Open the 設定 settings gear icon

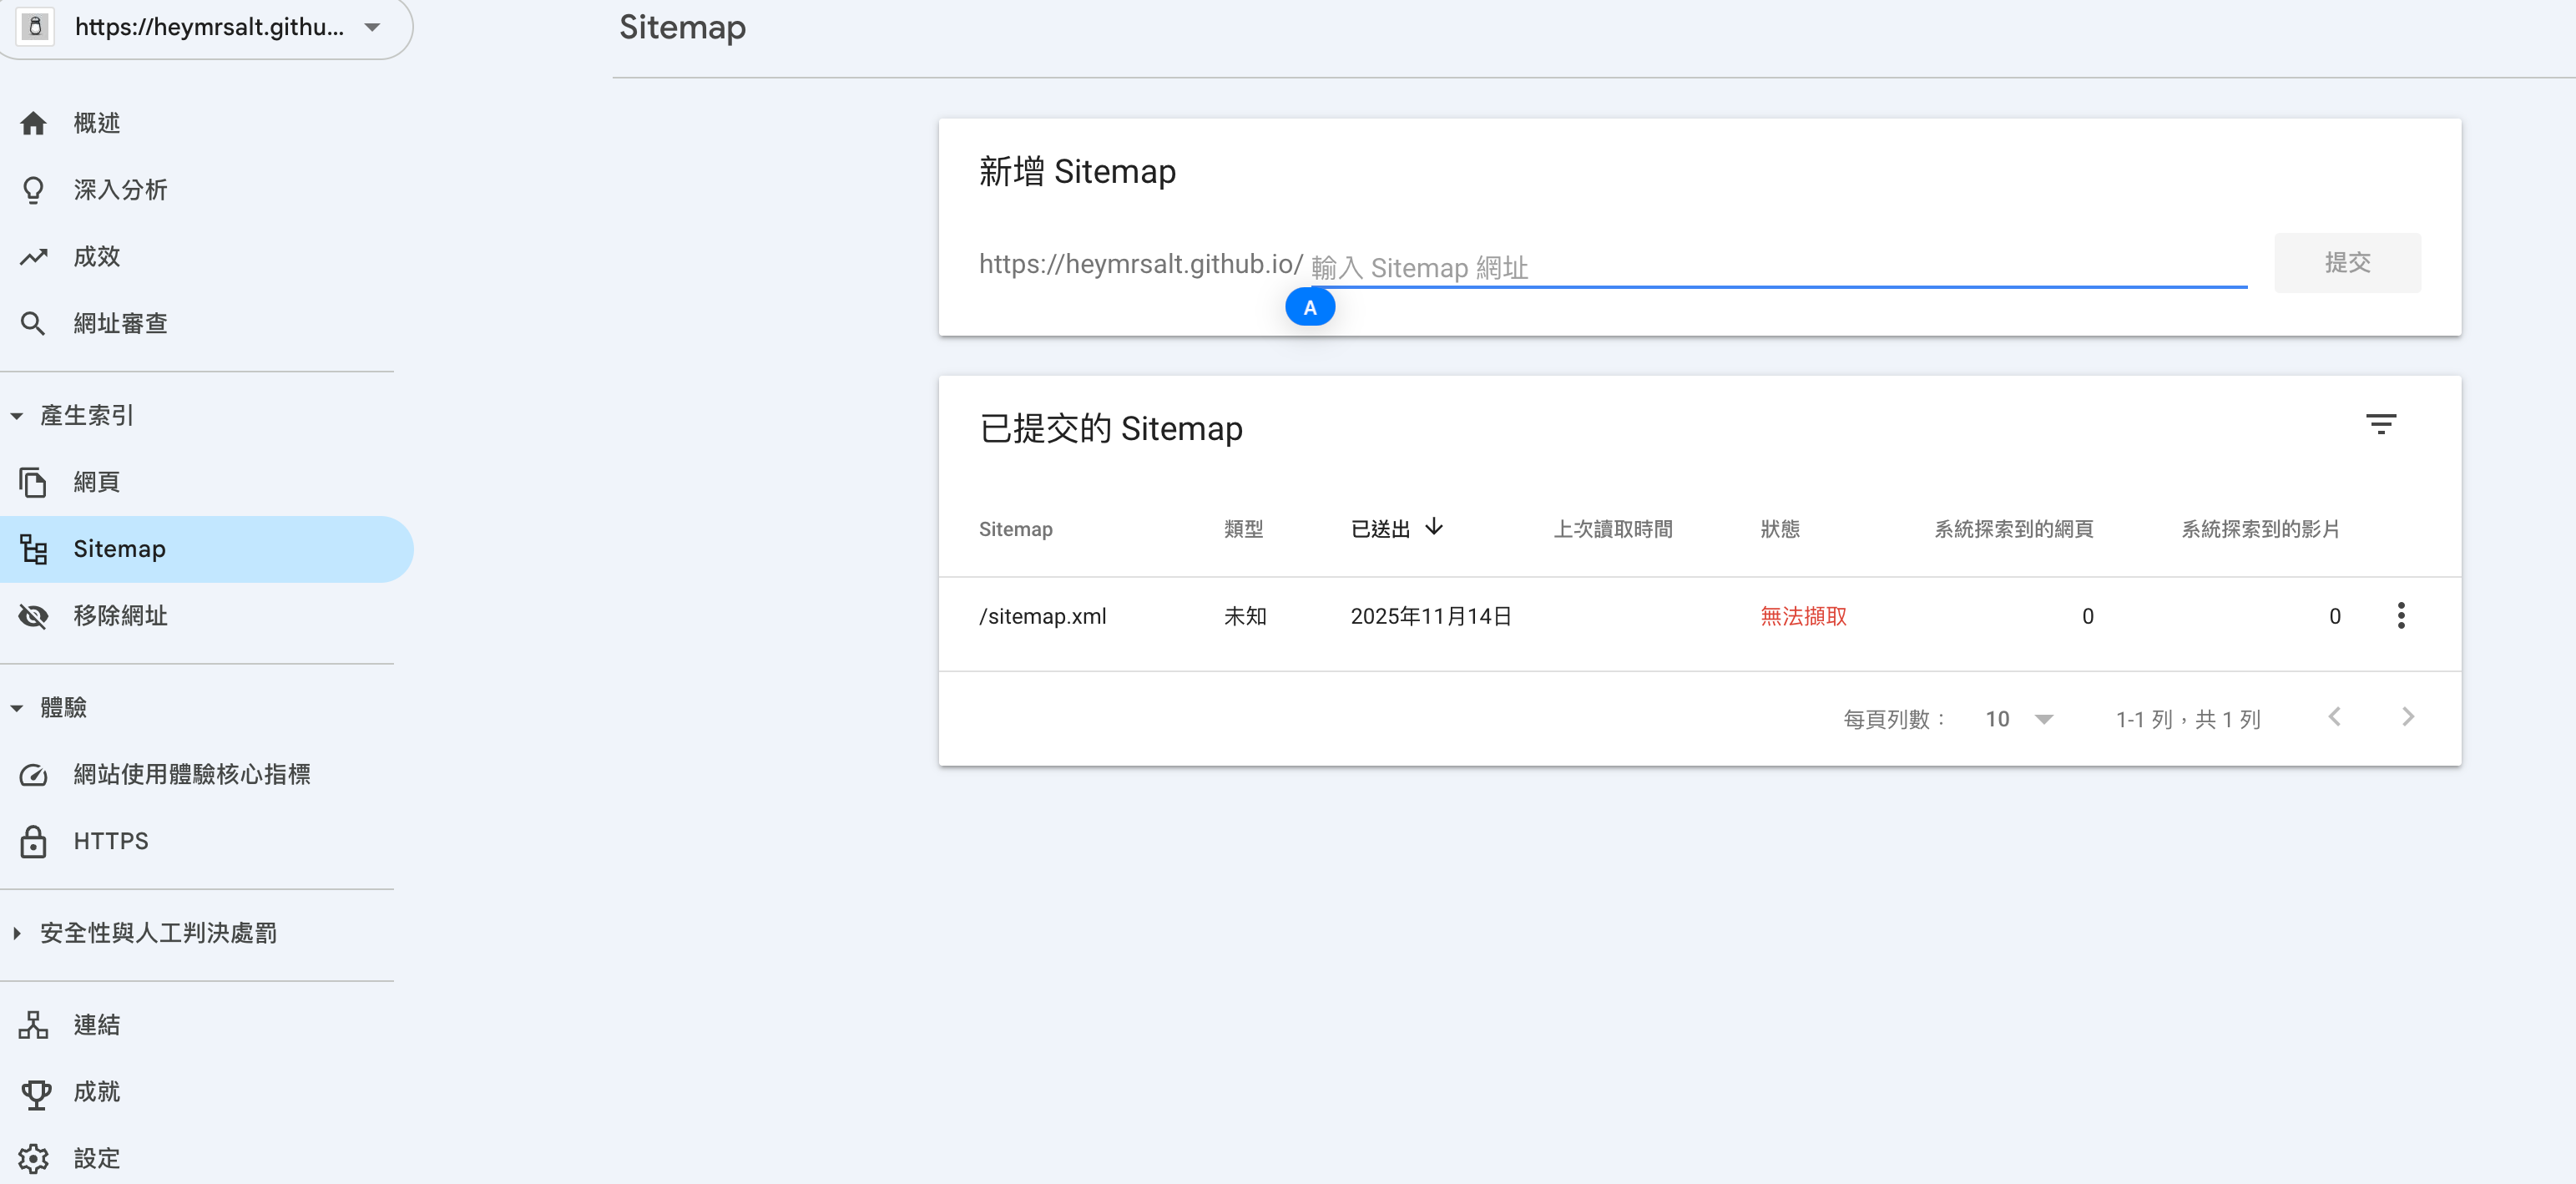click(x=34, y=1157)
